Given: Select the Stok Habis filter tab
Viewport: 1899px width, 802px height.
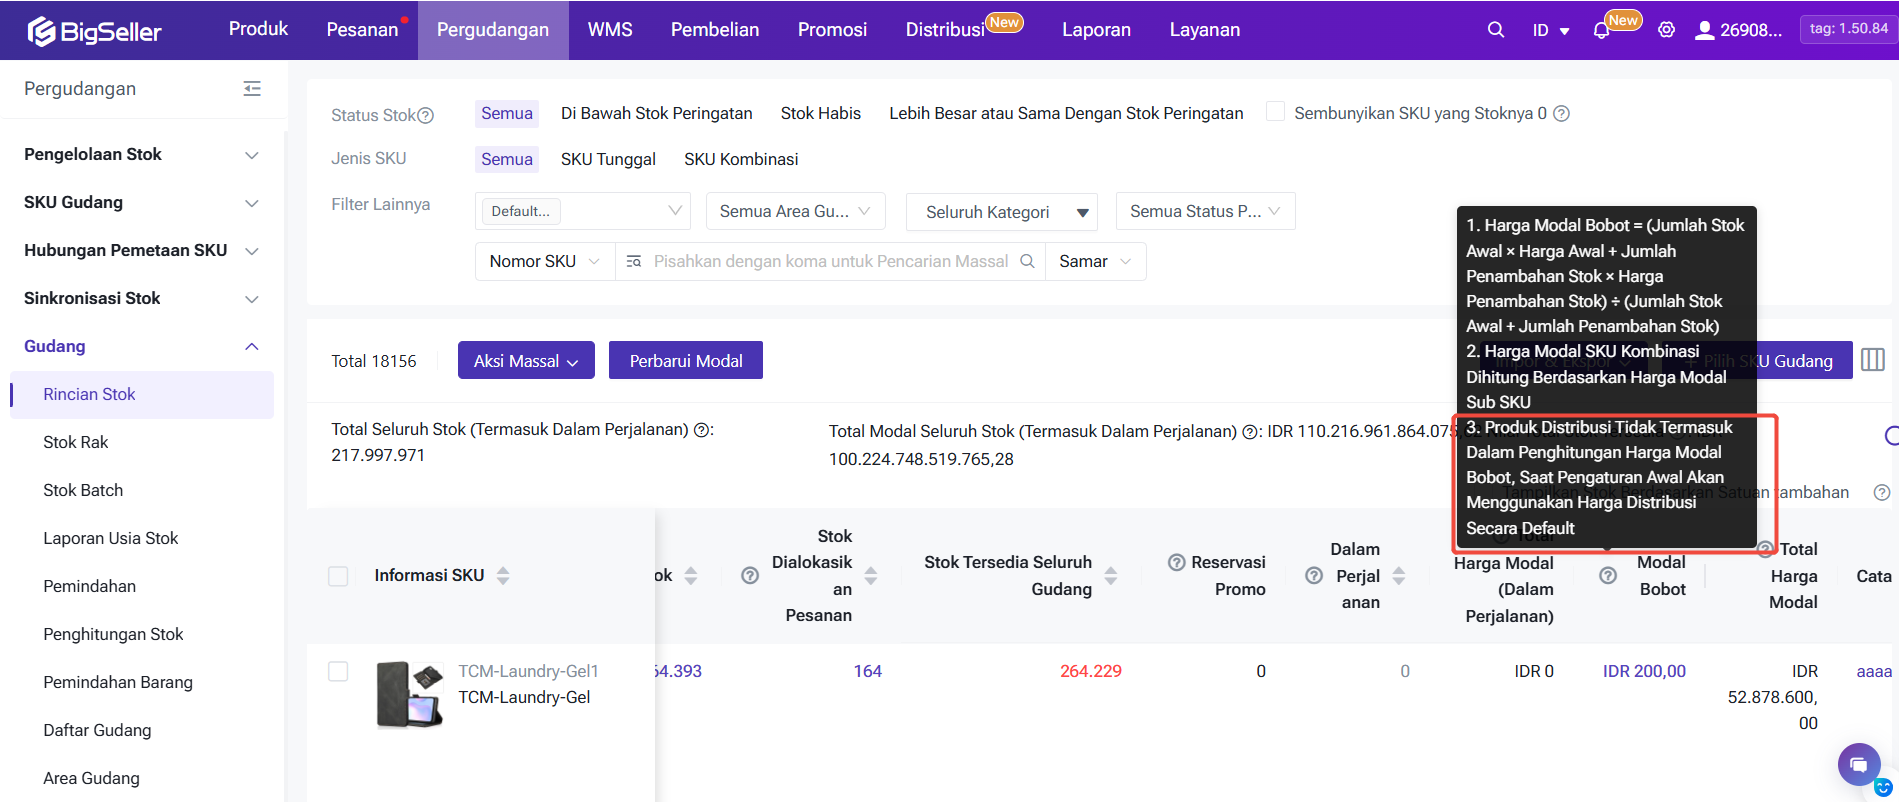Looking at the screenshot, I should coord(820,114).
